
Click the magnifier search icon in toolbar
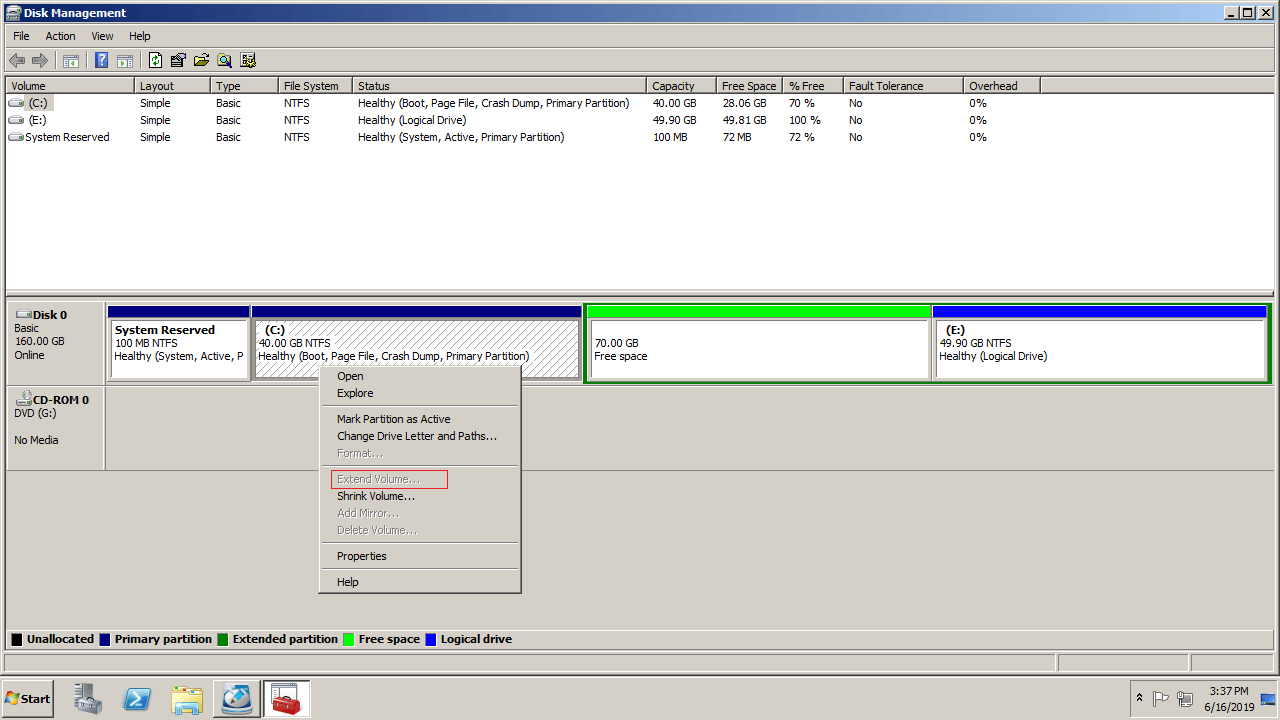coord(224,60)
